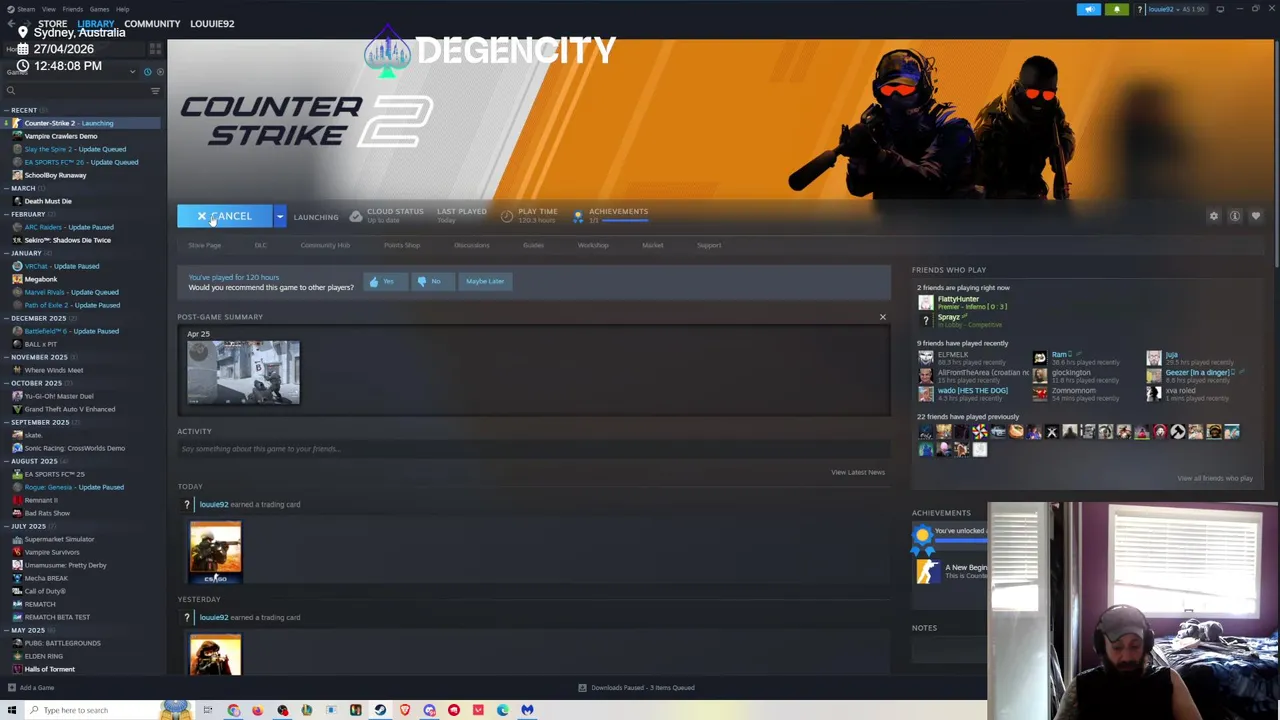The image size is (1280, 720).
Task: Open the LOUUIE92 profile tab
Action: pyautogui.click(x=212, y=23)
